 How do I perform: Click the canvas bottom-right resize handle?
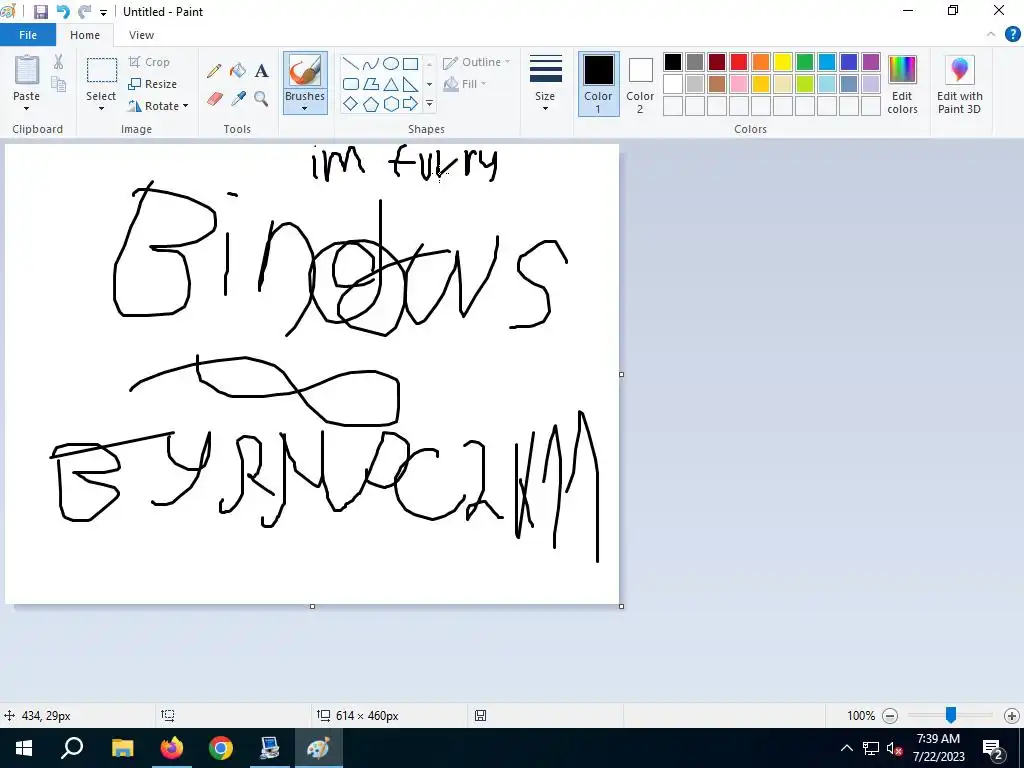point(621,607)
